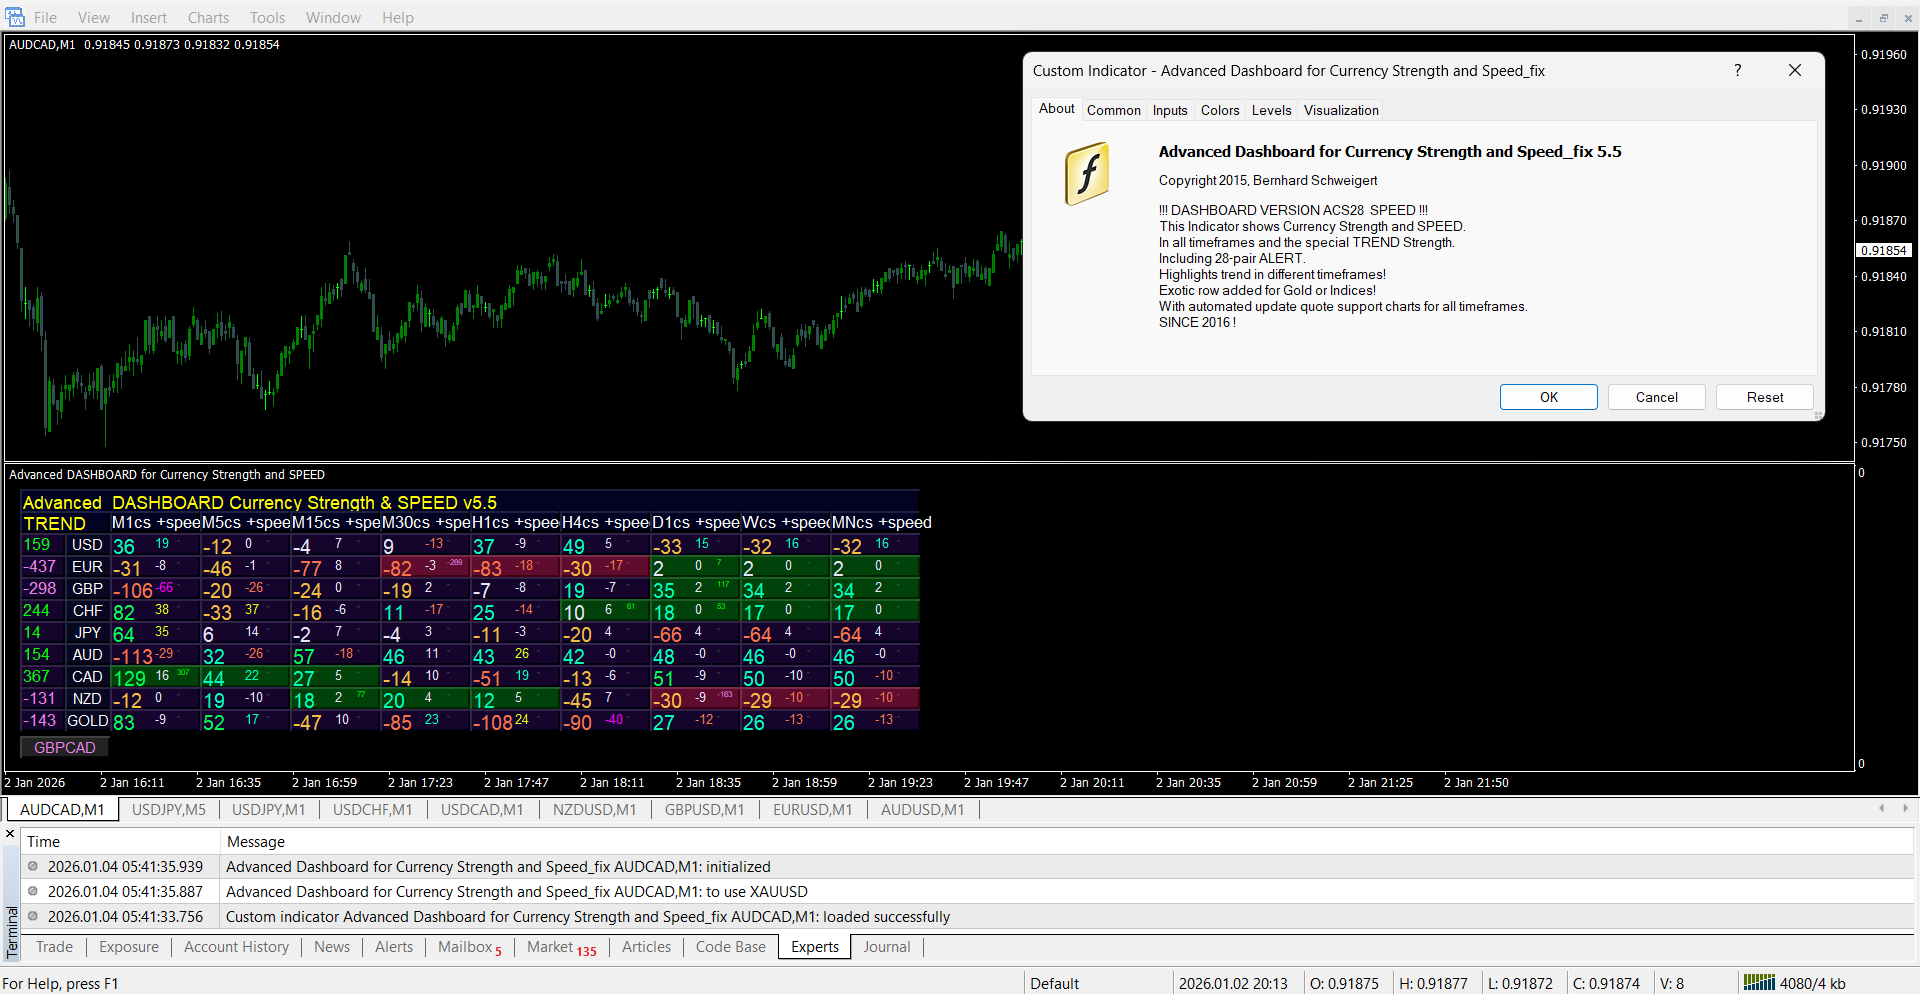Close the Custom Indicator dialog

pos(1794,70)
